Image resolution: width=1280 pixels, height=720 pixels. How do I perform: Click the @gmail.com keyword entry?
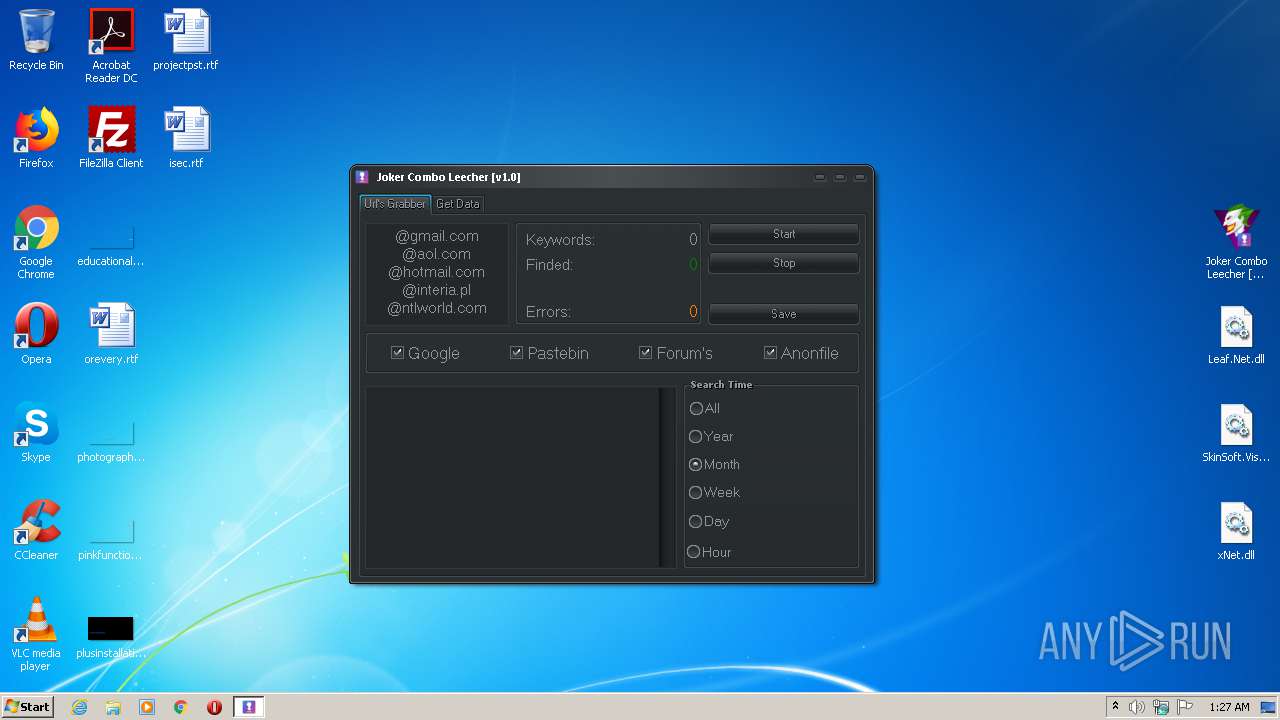coord(437,236)
